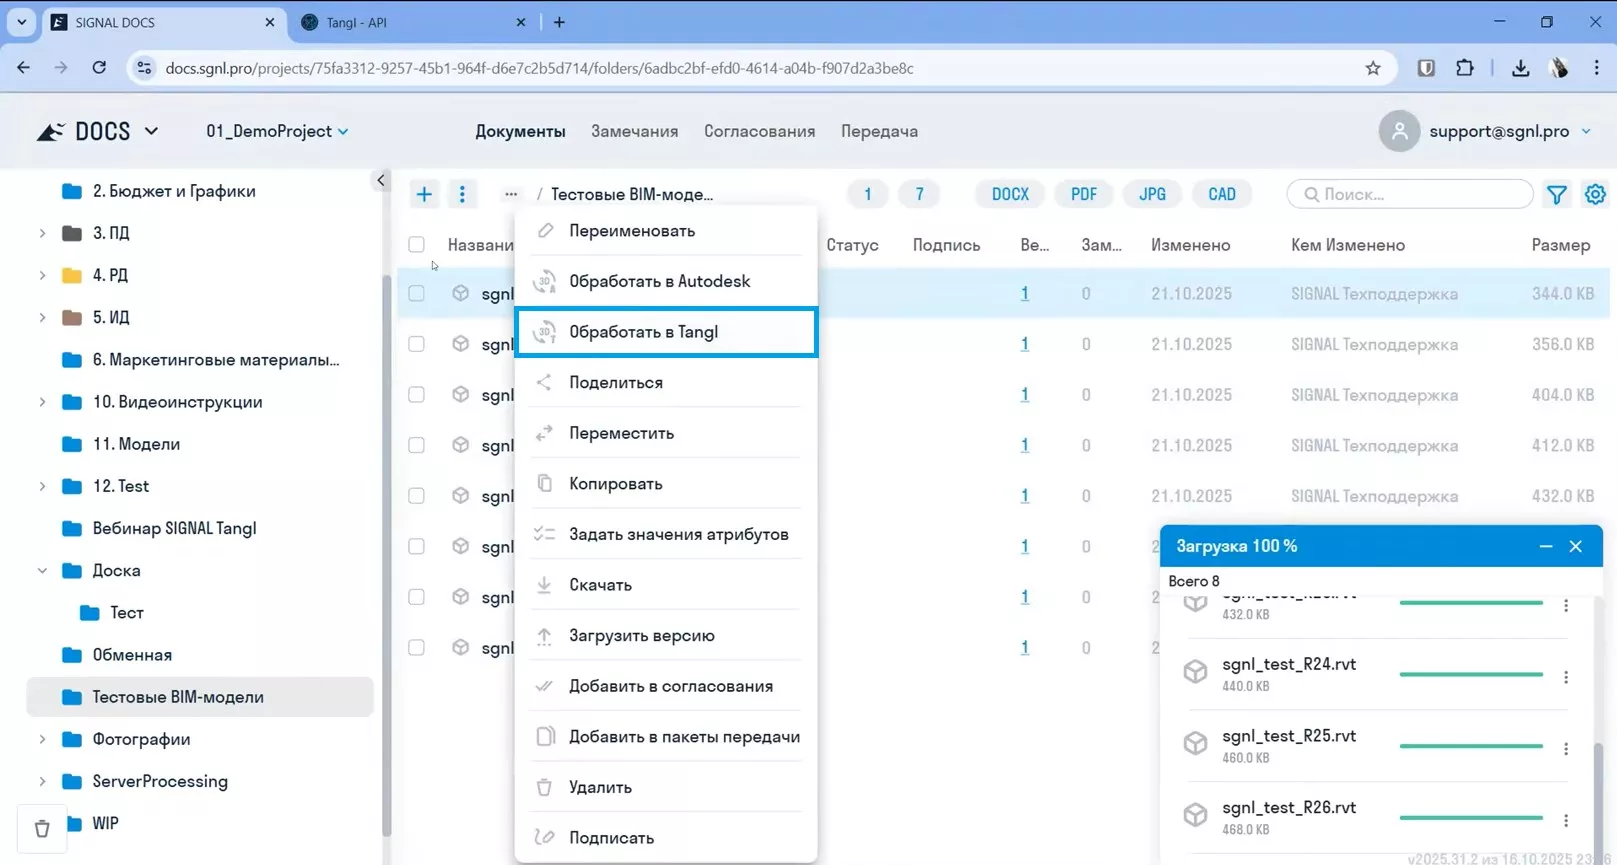Tick the select-all header checkbox
This screenshot has width=1617, height=865.
point(417,245)
